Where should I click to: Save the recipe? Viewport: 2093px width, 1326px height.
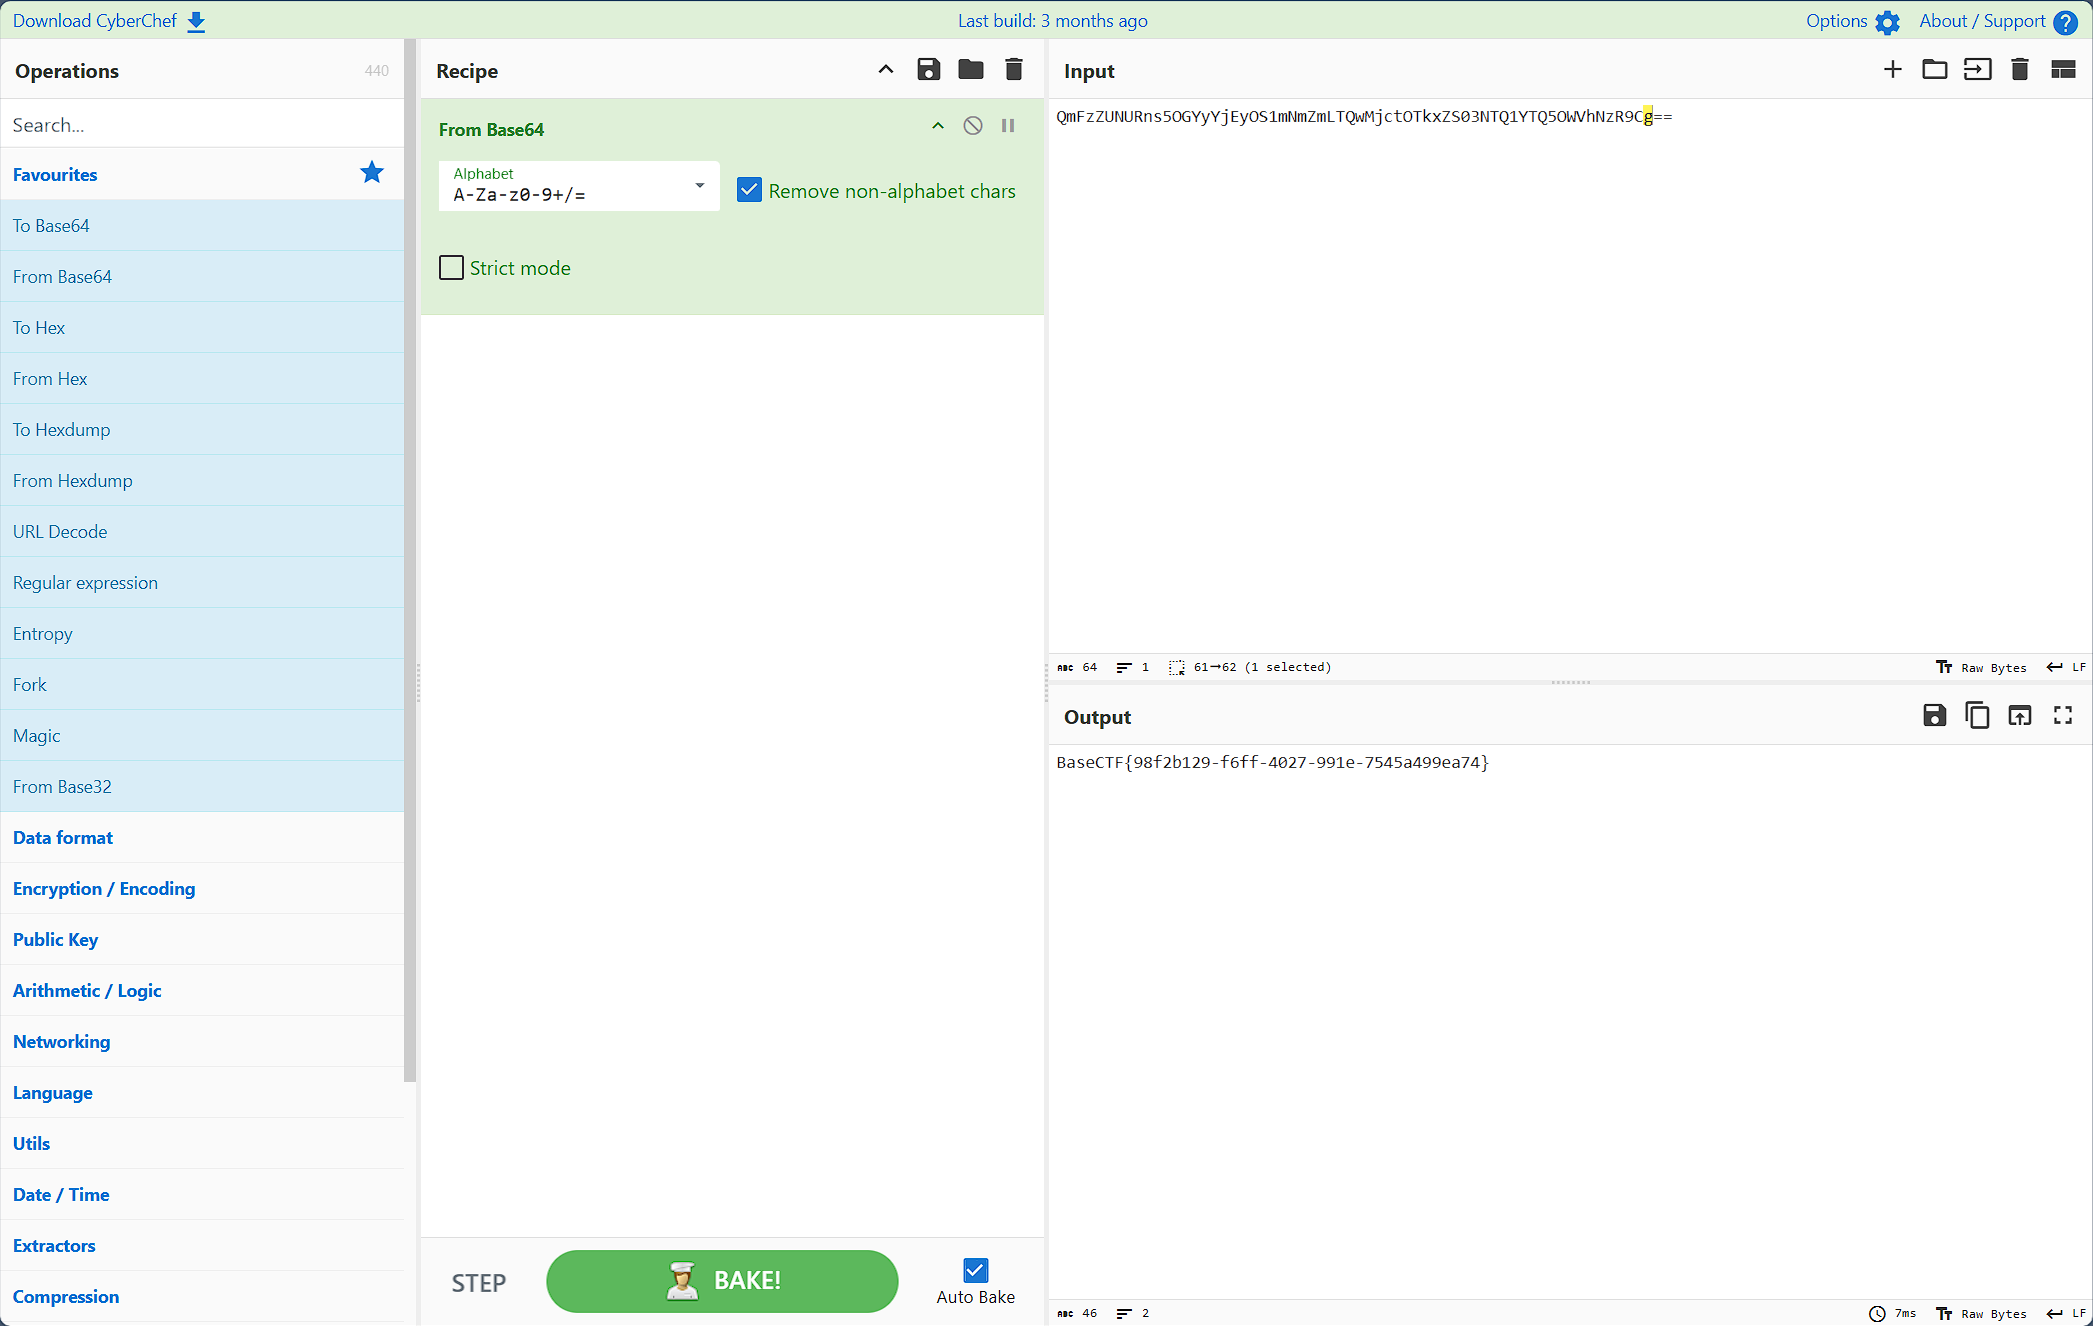pyautogui.click(x=929, y=70)
